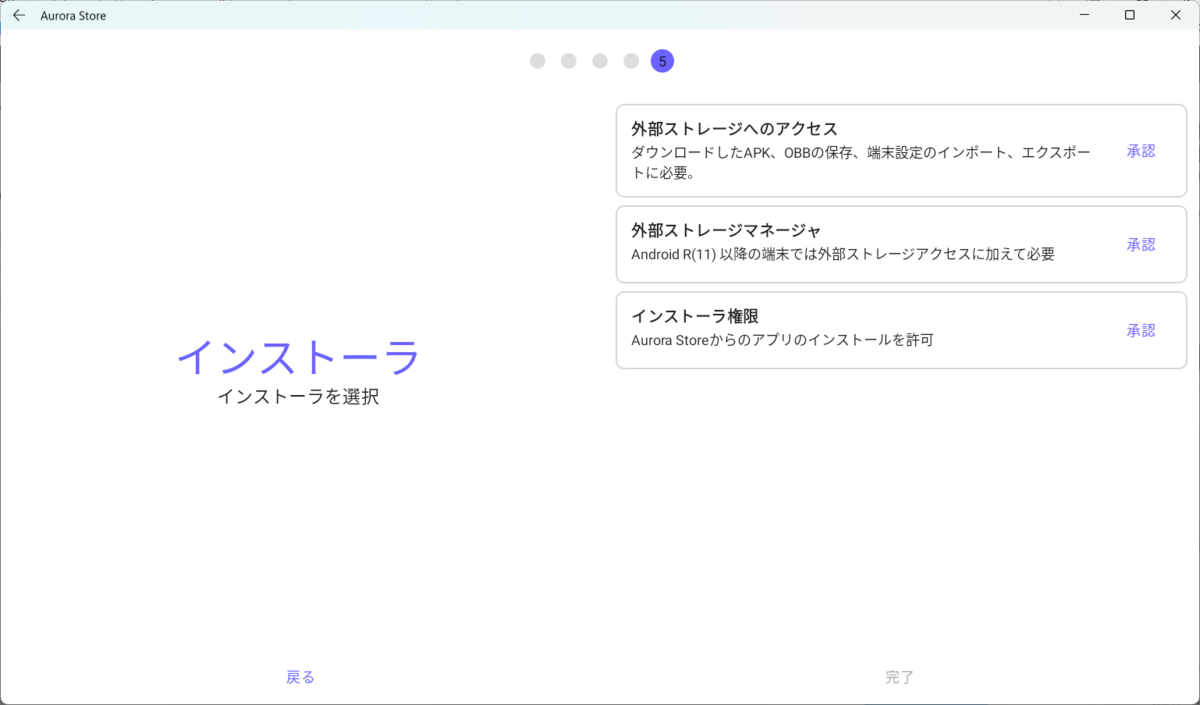Maximize the Aurora Store window
This screenshot has height=705, width=1200.
[1130, 15]
